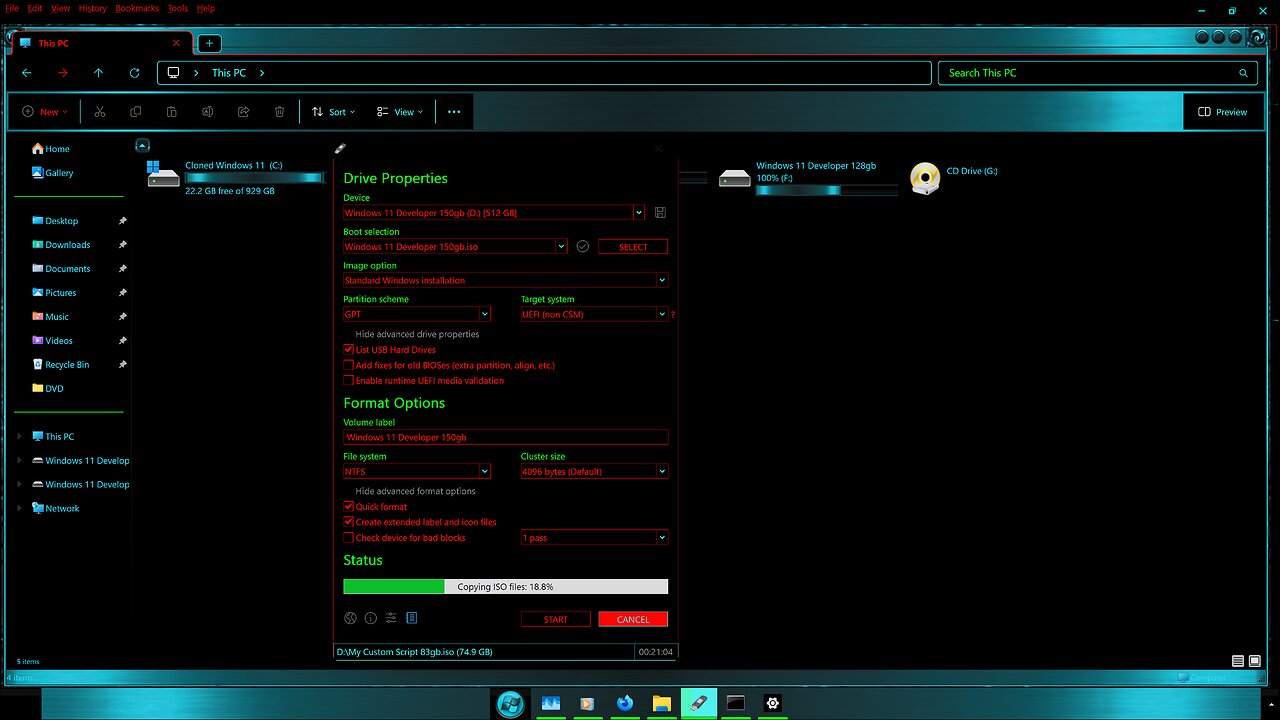Open the Sort dropdown in Explorer toolbar
The height and width of the screenshot is (720, 1280).
(333, 112)
